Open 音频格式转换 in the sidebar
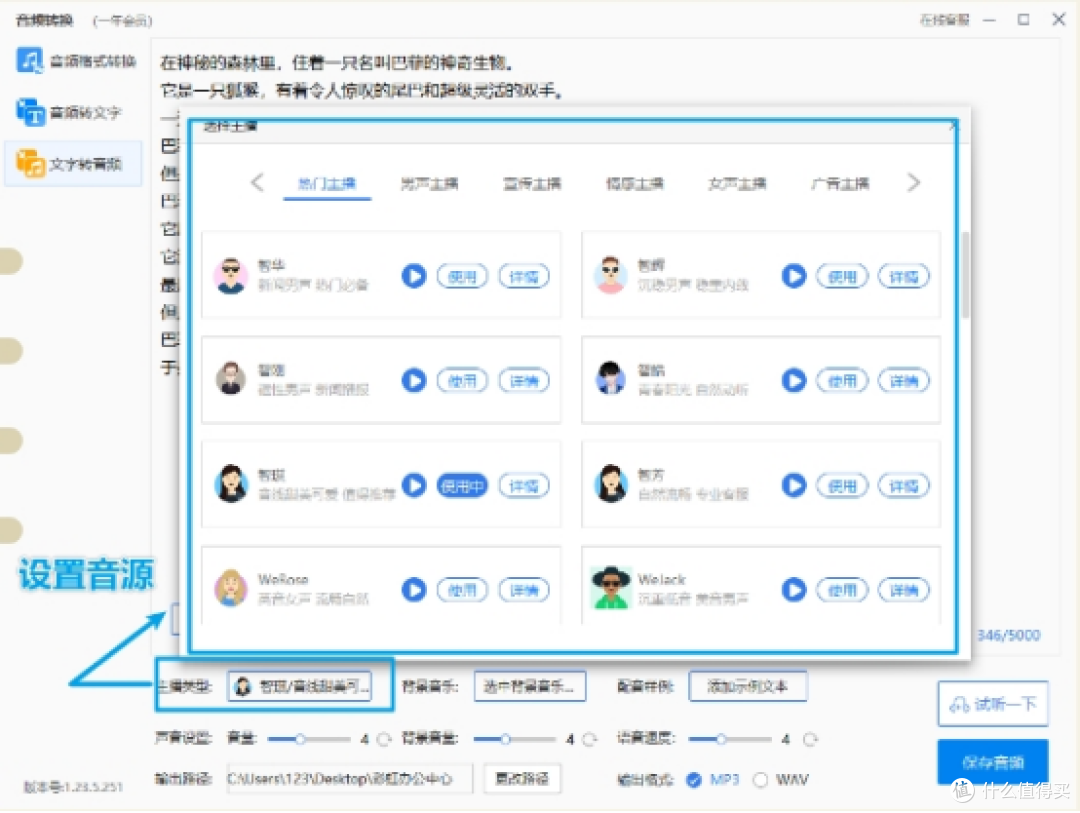The width and height of the screenshot is (1080, 813). (76, 61)
